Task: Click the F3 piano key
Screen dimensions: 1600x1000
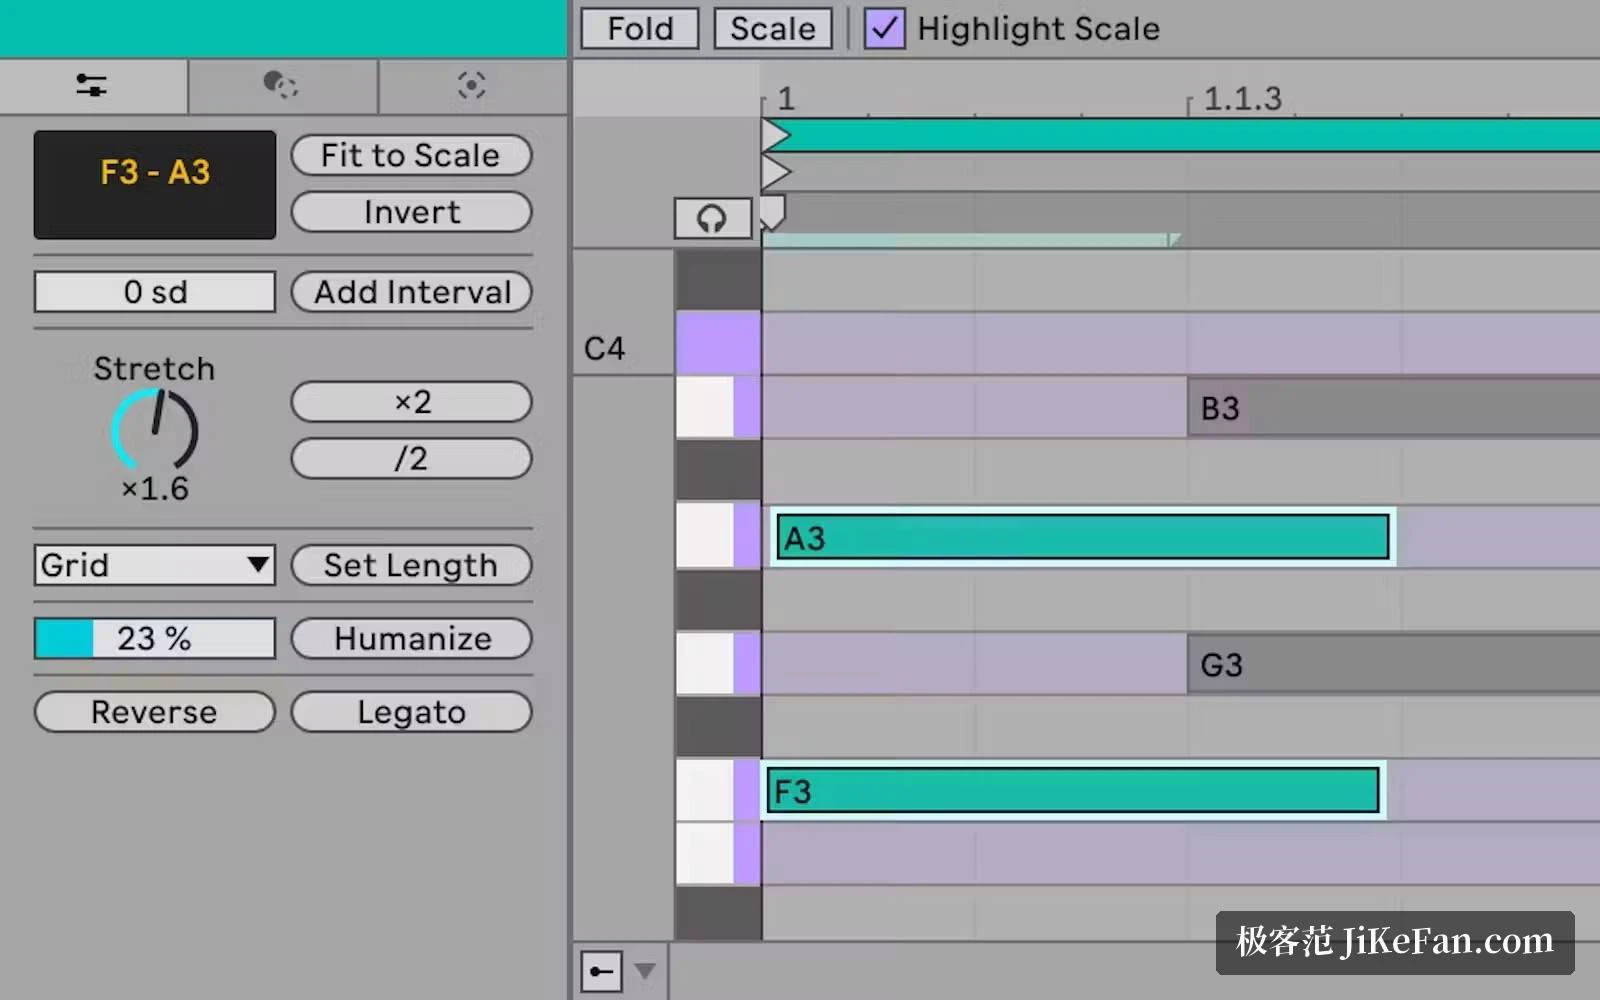Action: tap(718, 791)
